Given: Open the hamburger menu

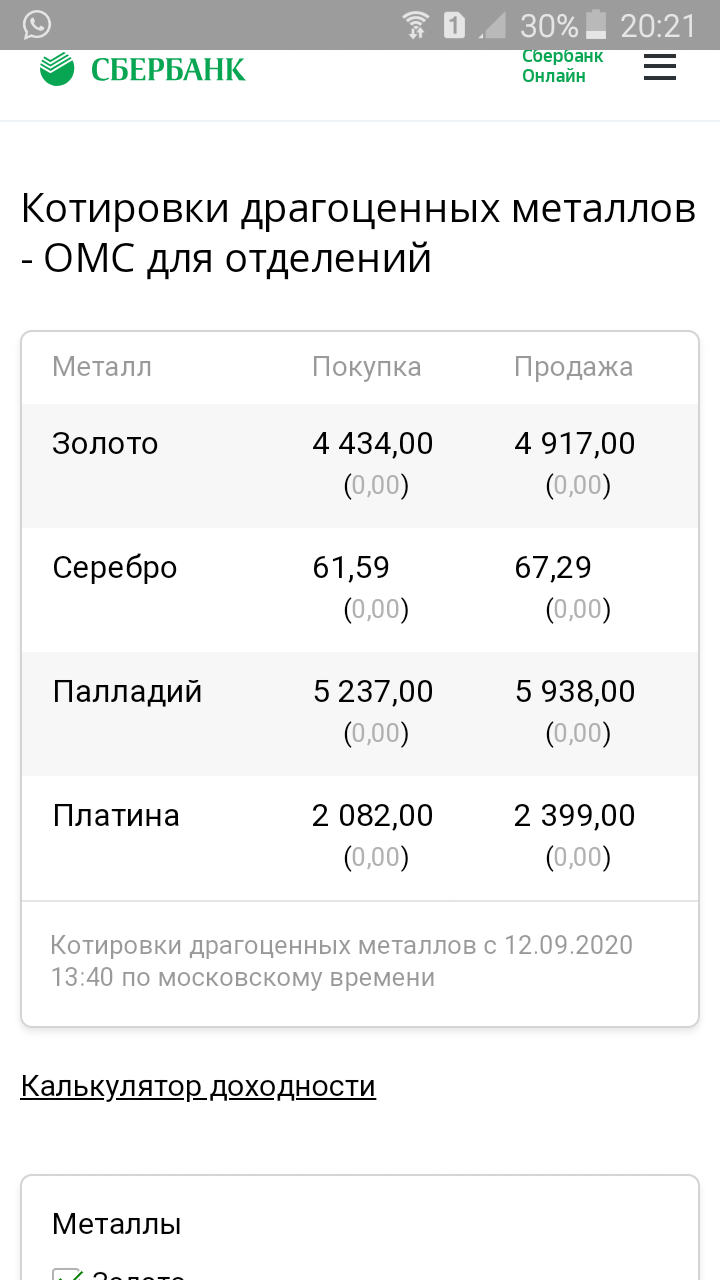Looking at the screenshot, I should tap(660, 67).
